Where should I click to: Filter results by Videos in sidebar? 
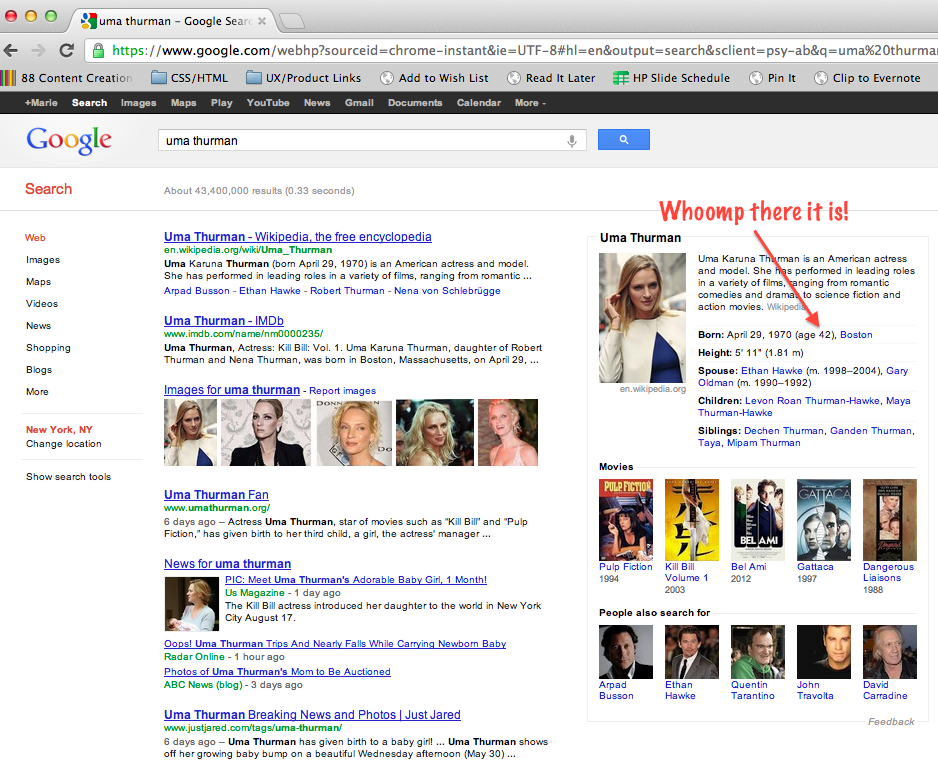coord(42,303)
